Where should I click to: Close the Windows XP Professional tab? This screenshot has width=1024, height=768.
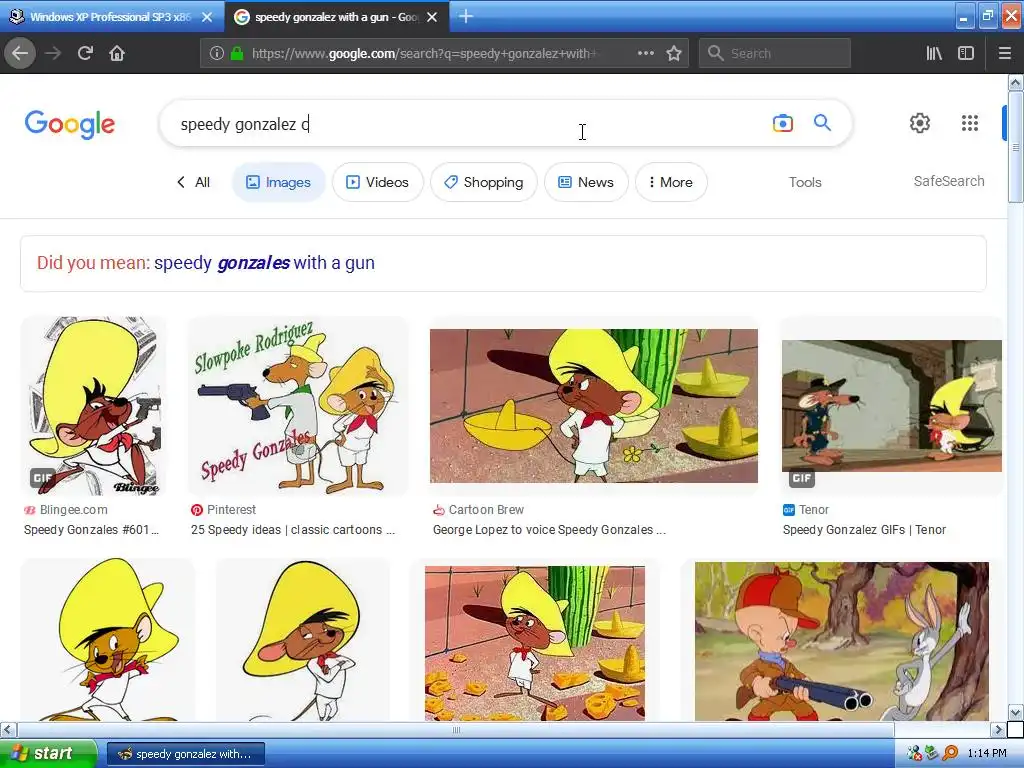pos(207,17)
